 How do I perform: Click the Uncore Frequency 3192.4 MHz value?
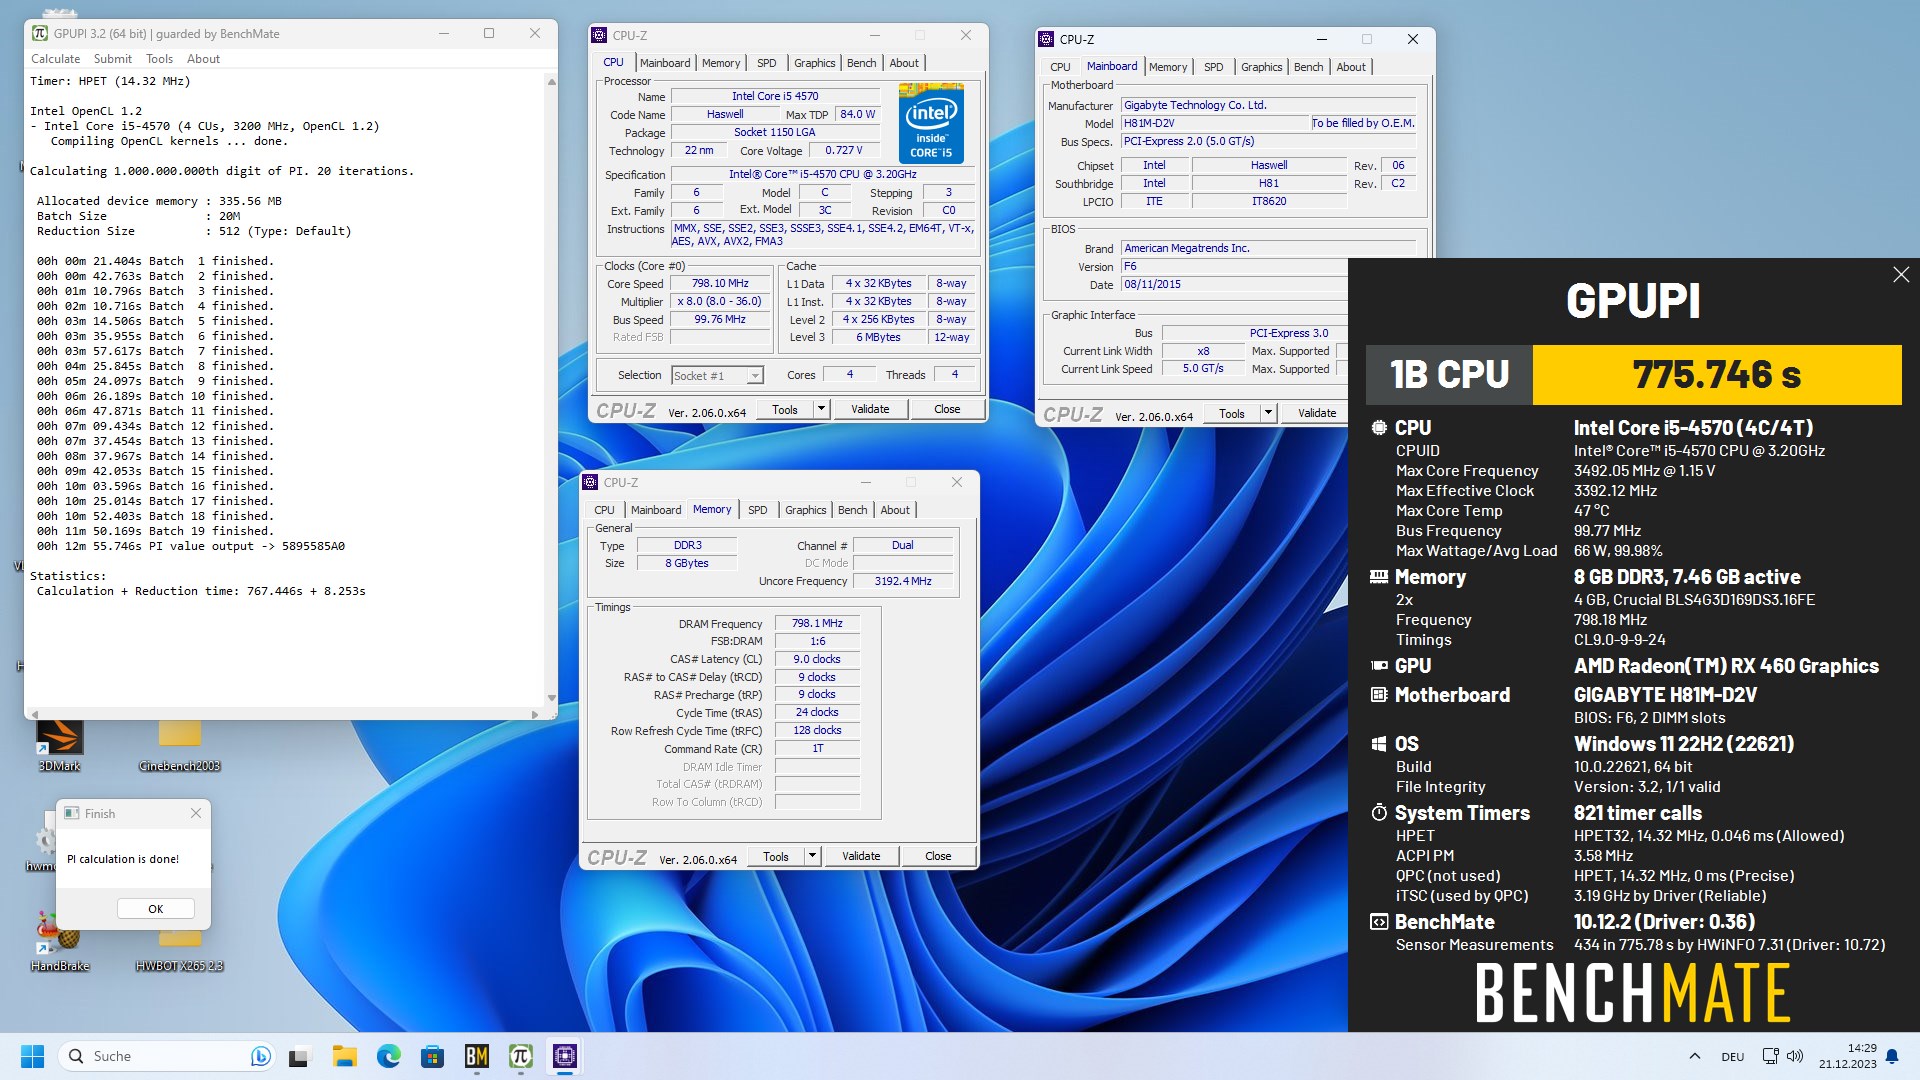(903, 581)
